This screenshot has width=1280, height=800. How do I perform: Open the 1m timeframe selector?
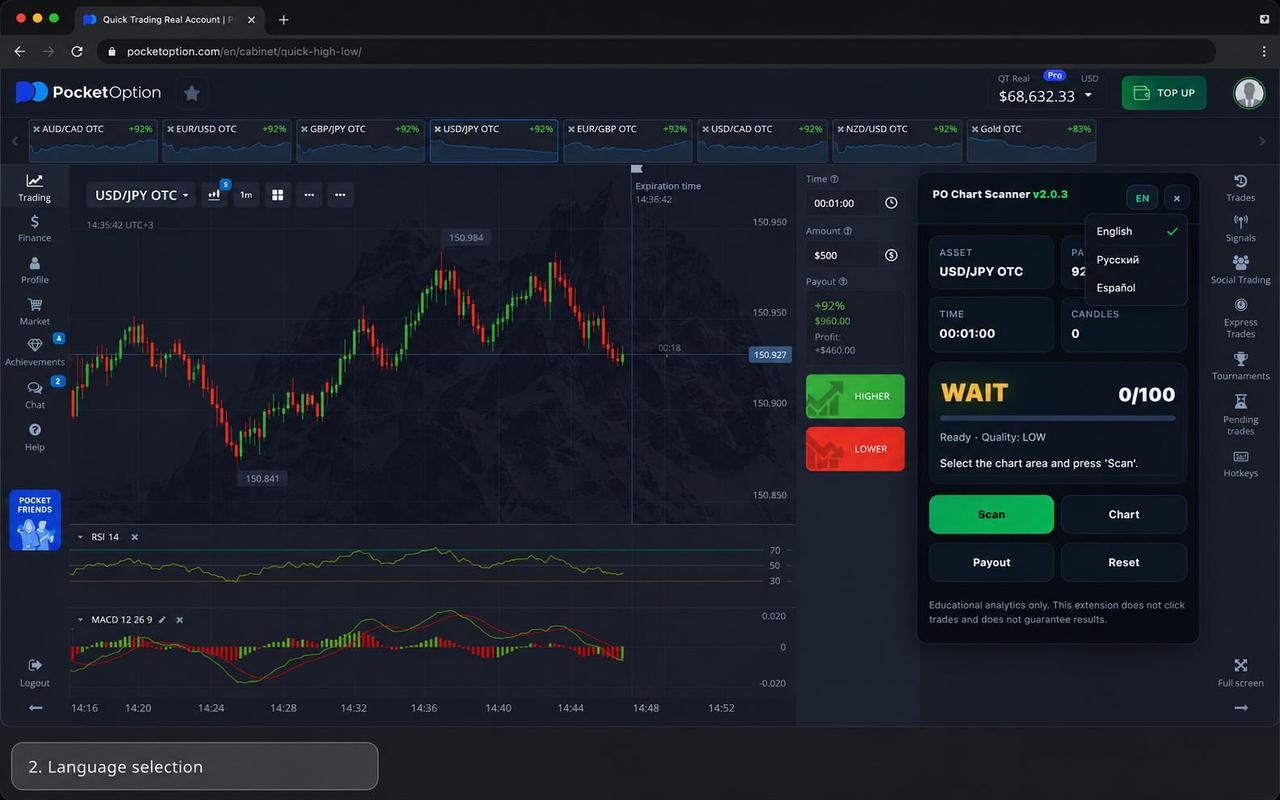(246, 195)
